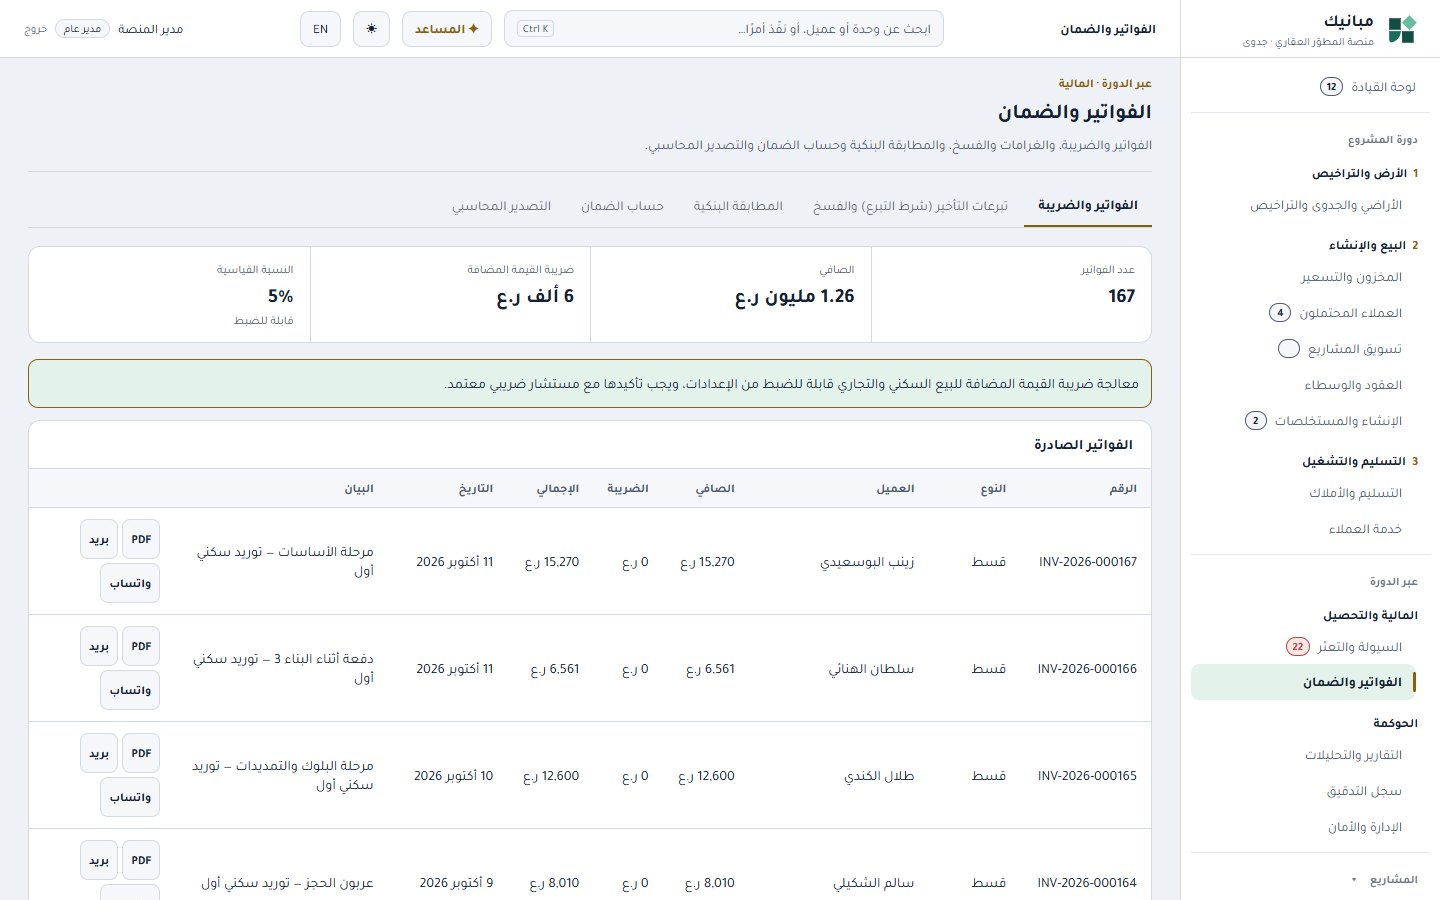
Task: Focus the unit or client search field
Action: tap(724, 29)
